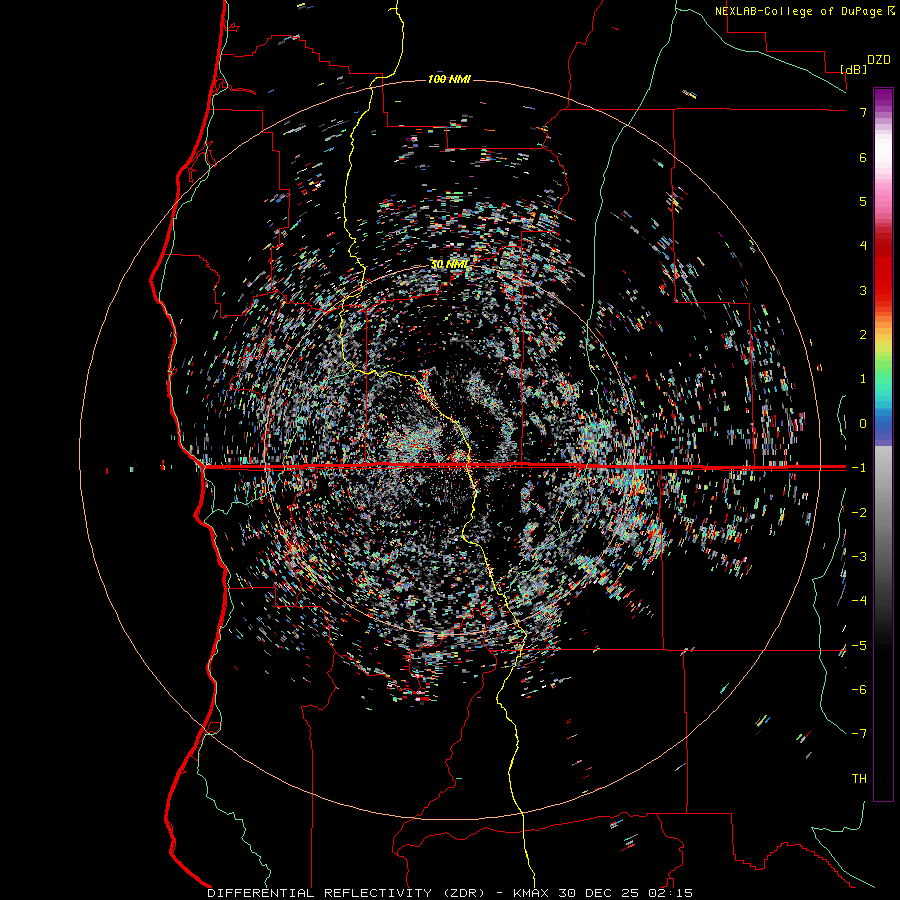900x900 pixels.
Task: Click the DZD product label
Action: (x=879, y=60)
